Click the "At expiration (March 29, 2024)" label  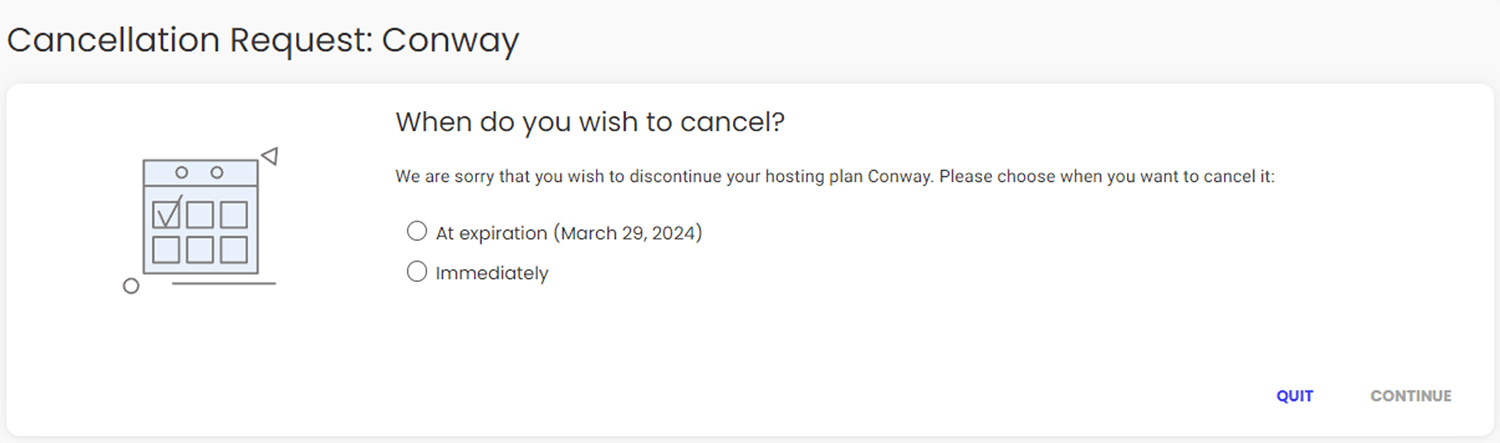[x=569, y=233]
